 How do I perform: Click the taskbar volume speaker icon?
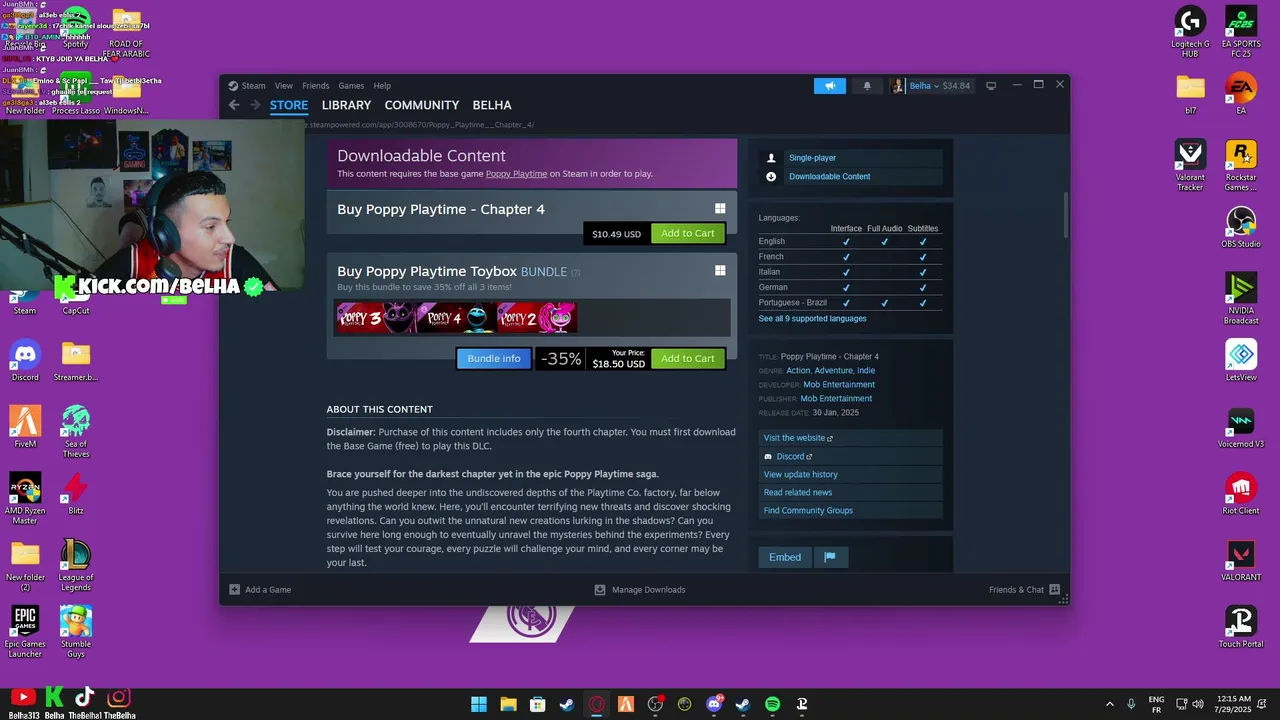(1198, 704)
